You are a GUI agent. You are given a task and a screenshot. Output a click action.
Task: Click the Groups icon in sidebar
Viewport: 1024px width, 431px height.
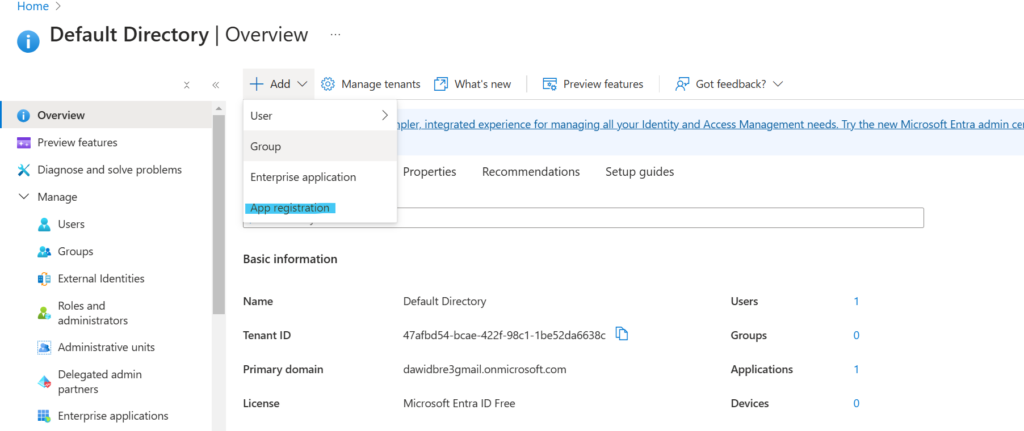click(44, 252)
